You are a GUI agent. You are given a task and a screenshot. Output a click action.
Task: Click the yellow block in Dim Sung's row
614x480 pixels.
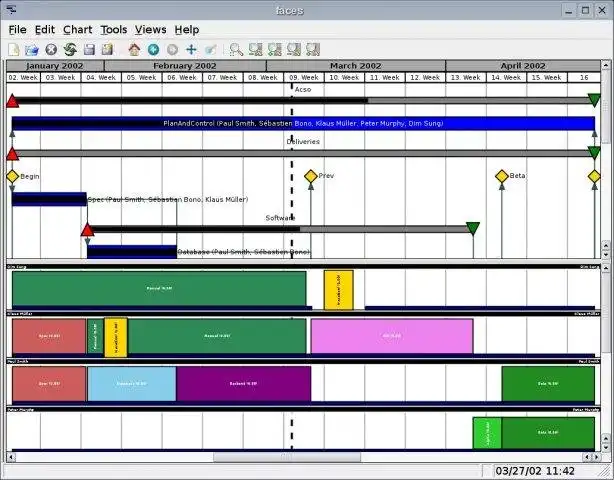click(x=339, y=290)
